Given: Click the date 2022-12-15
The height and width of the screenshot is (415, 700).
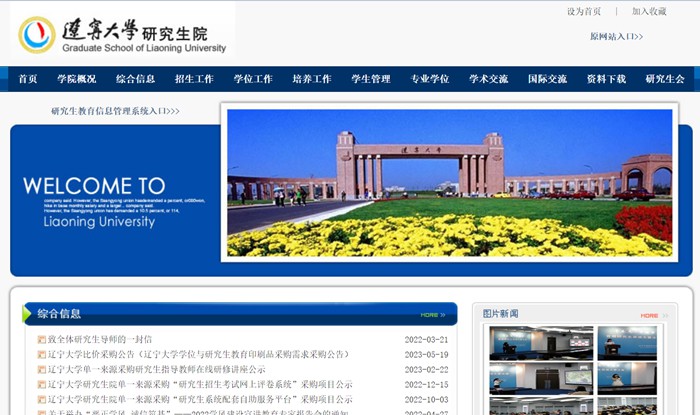Looking at the screenshot, I should click(426, 385).
